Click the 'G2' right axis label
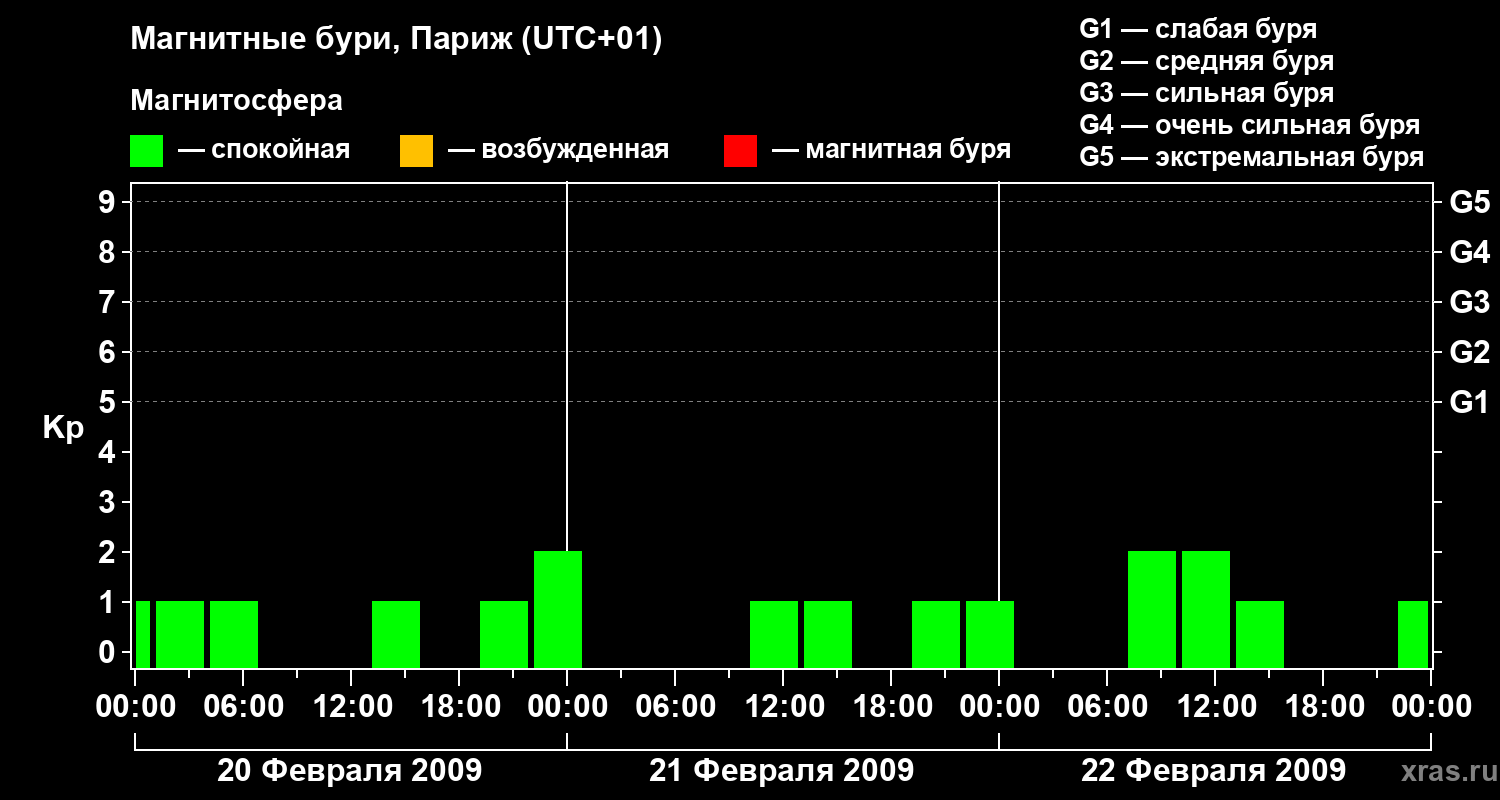Viewport: 1500px width, 800px height. click(x=1469, y=352)
